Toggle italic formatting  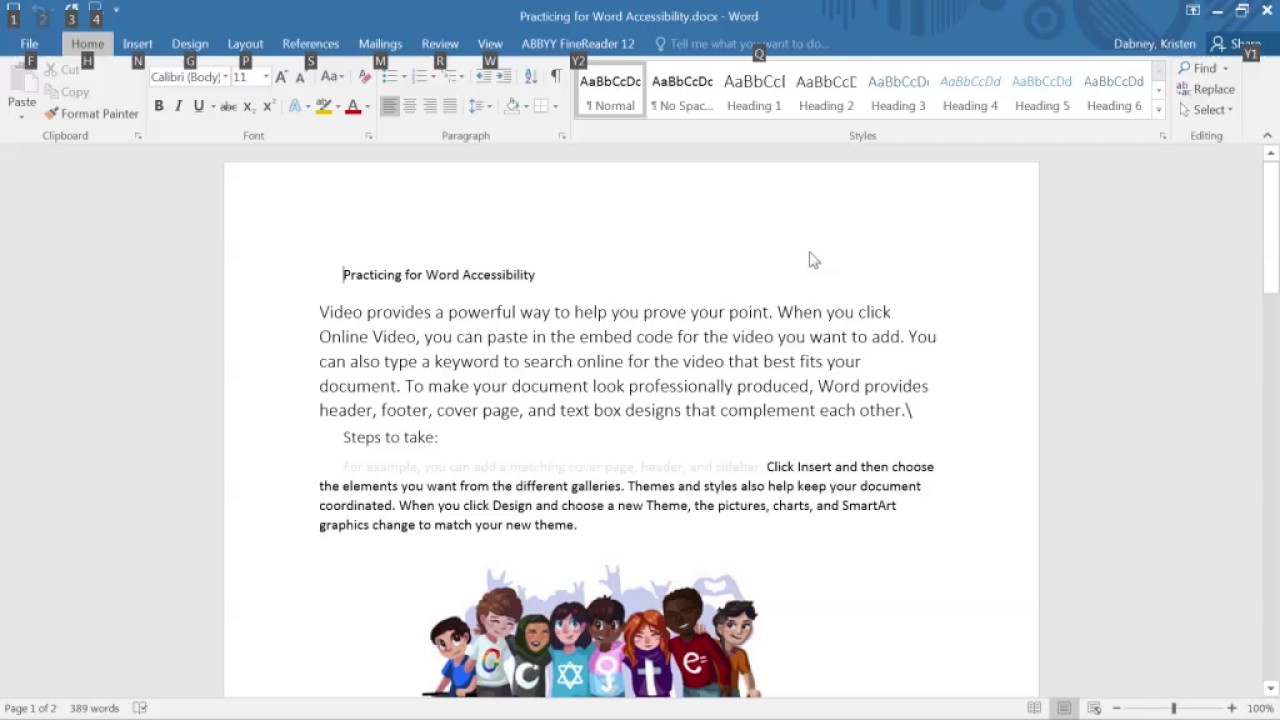(178, 106)
